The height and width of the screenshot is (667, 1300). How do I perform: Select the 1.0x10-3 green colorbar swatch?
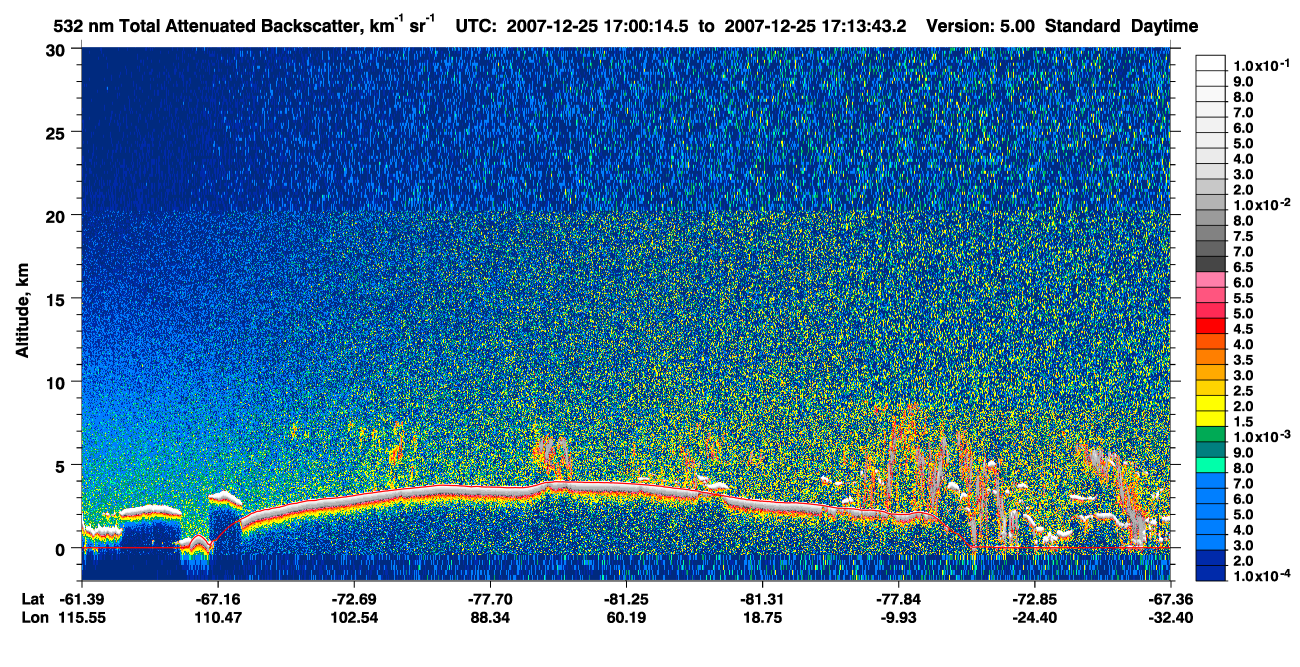point(1210,436)
